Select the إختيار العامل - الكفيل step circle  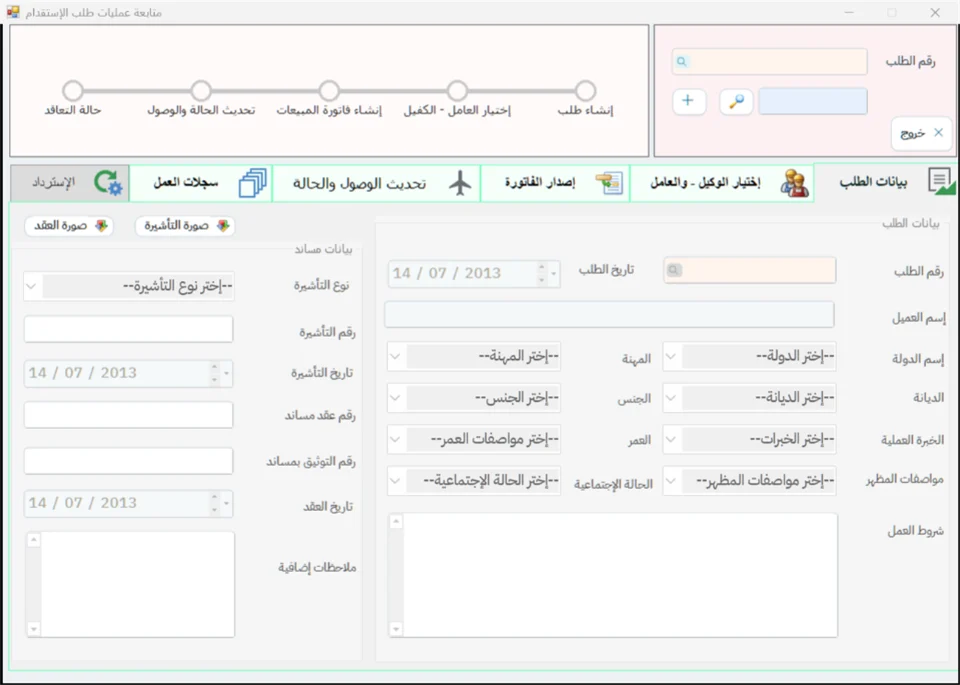(457, 91)
